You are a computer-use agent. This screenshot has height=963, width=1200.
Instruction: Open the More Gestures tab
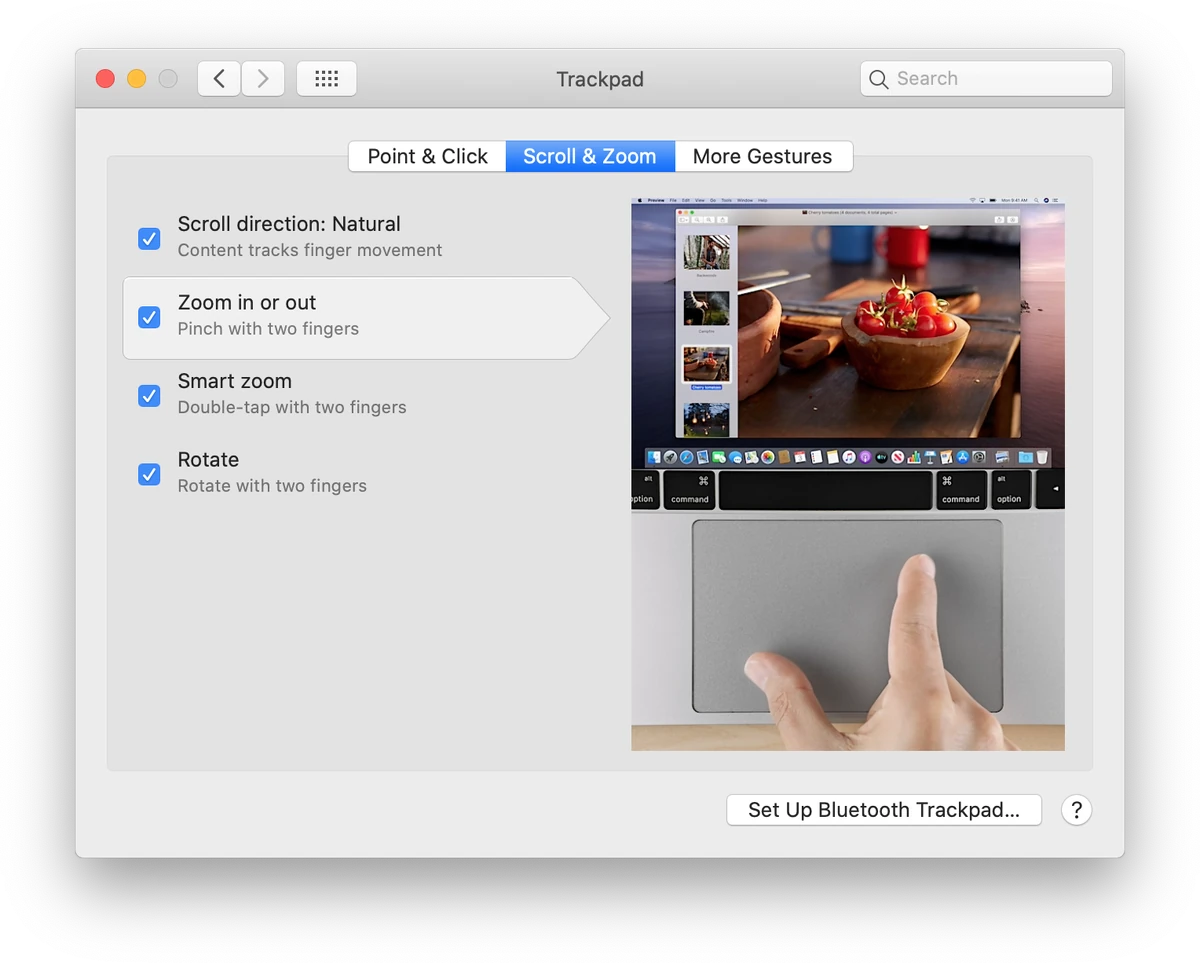click(x=763, y=156)
